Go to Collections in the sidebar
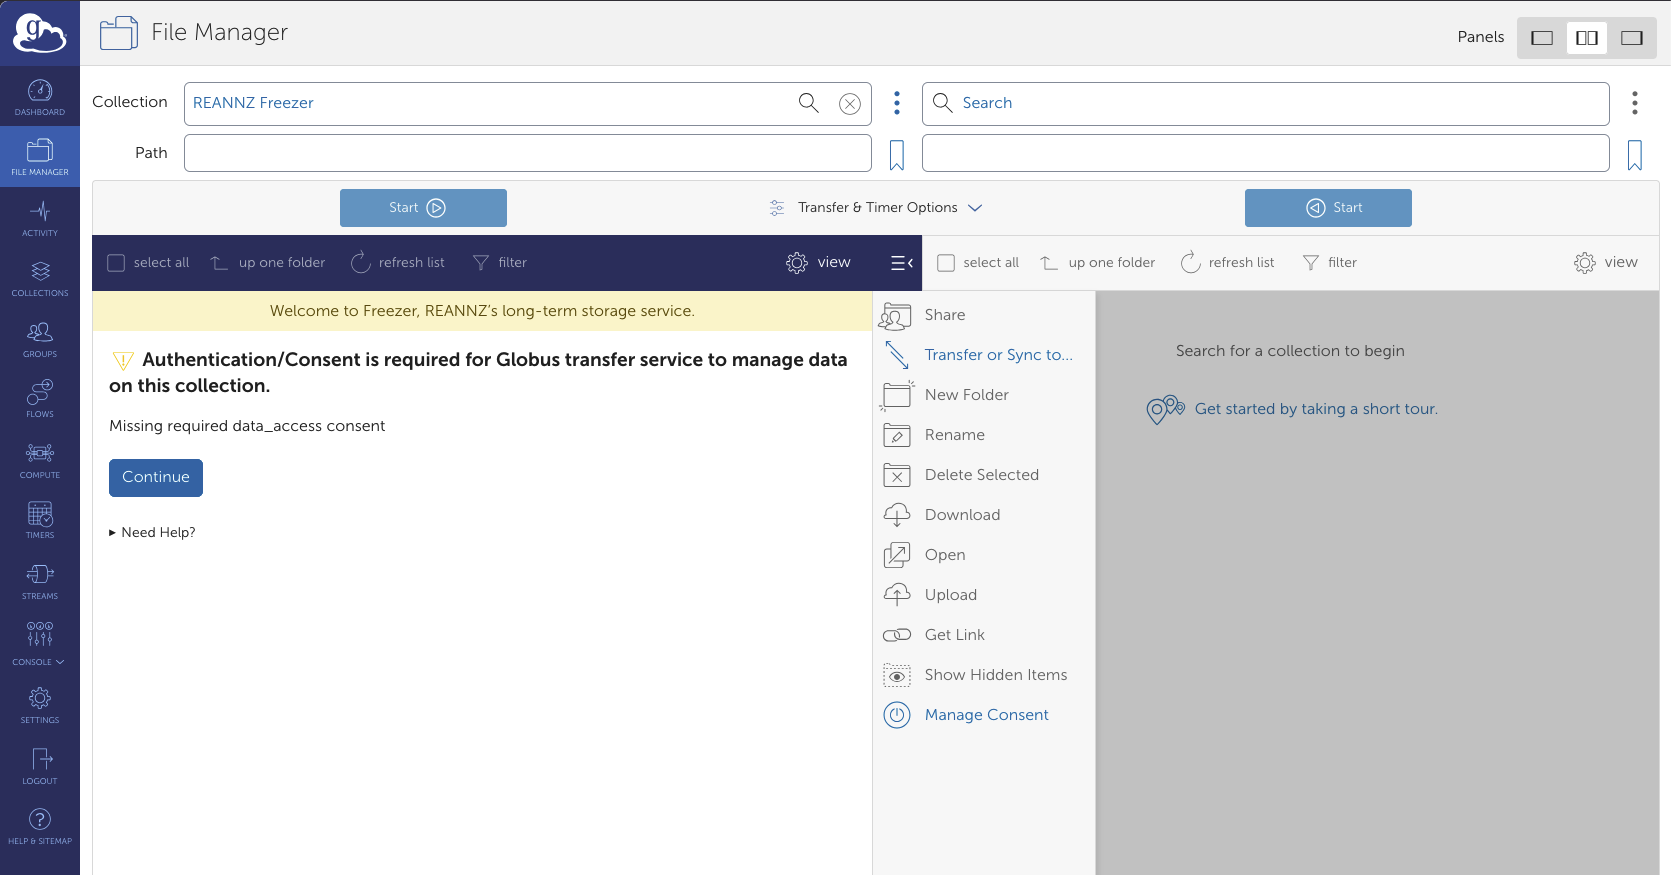This screenshot has width=1671, height=875. pyautogui.click(x=40, y=278)
